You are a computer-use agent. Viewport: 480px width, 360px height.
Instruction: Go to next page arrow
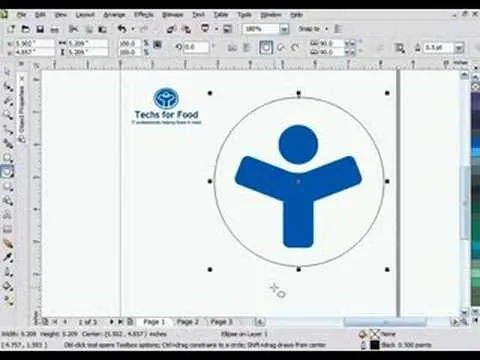point(111,322)
